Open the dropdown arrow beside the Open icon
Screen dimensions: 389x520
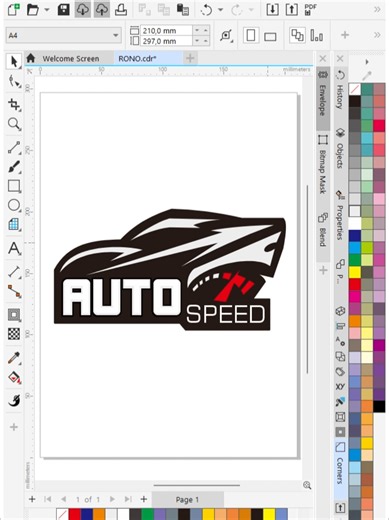pos(47,10)
